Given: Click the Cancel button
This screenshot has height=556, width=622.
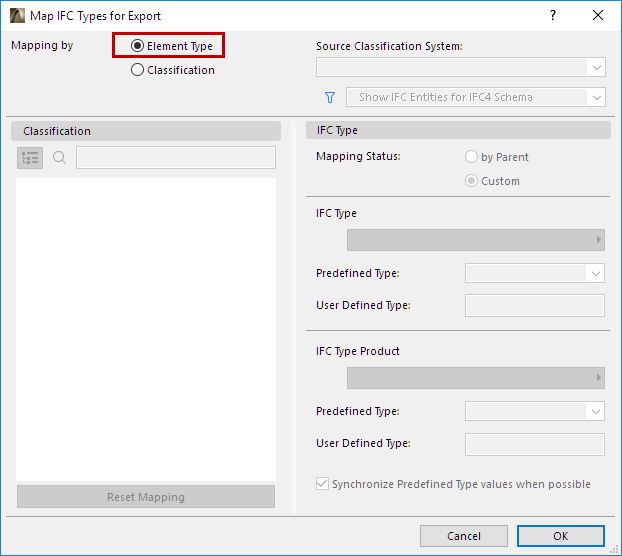Looking at the screenshot, I should pyautogui.click(x=464, y=536).
